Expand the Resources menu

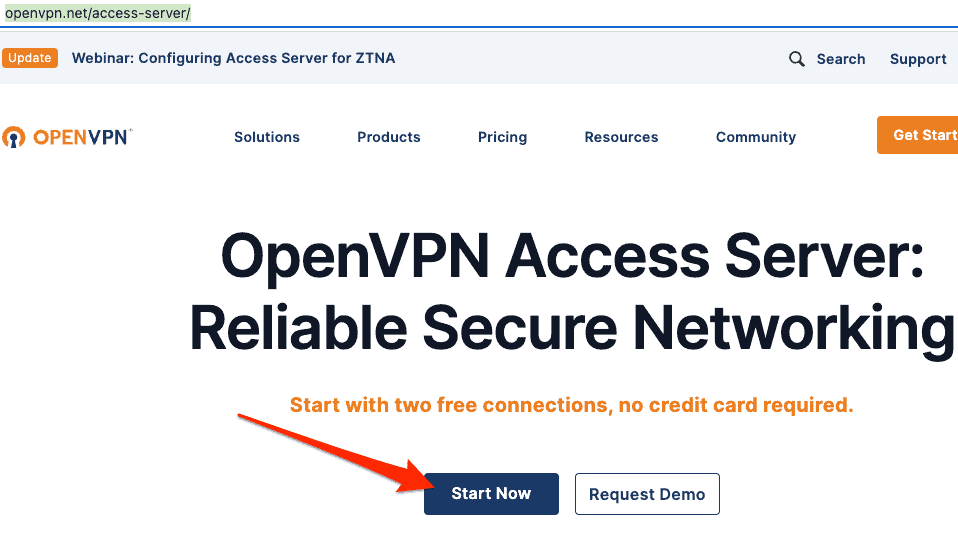(621, 137)
